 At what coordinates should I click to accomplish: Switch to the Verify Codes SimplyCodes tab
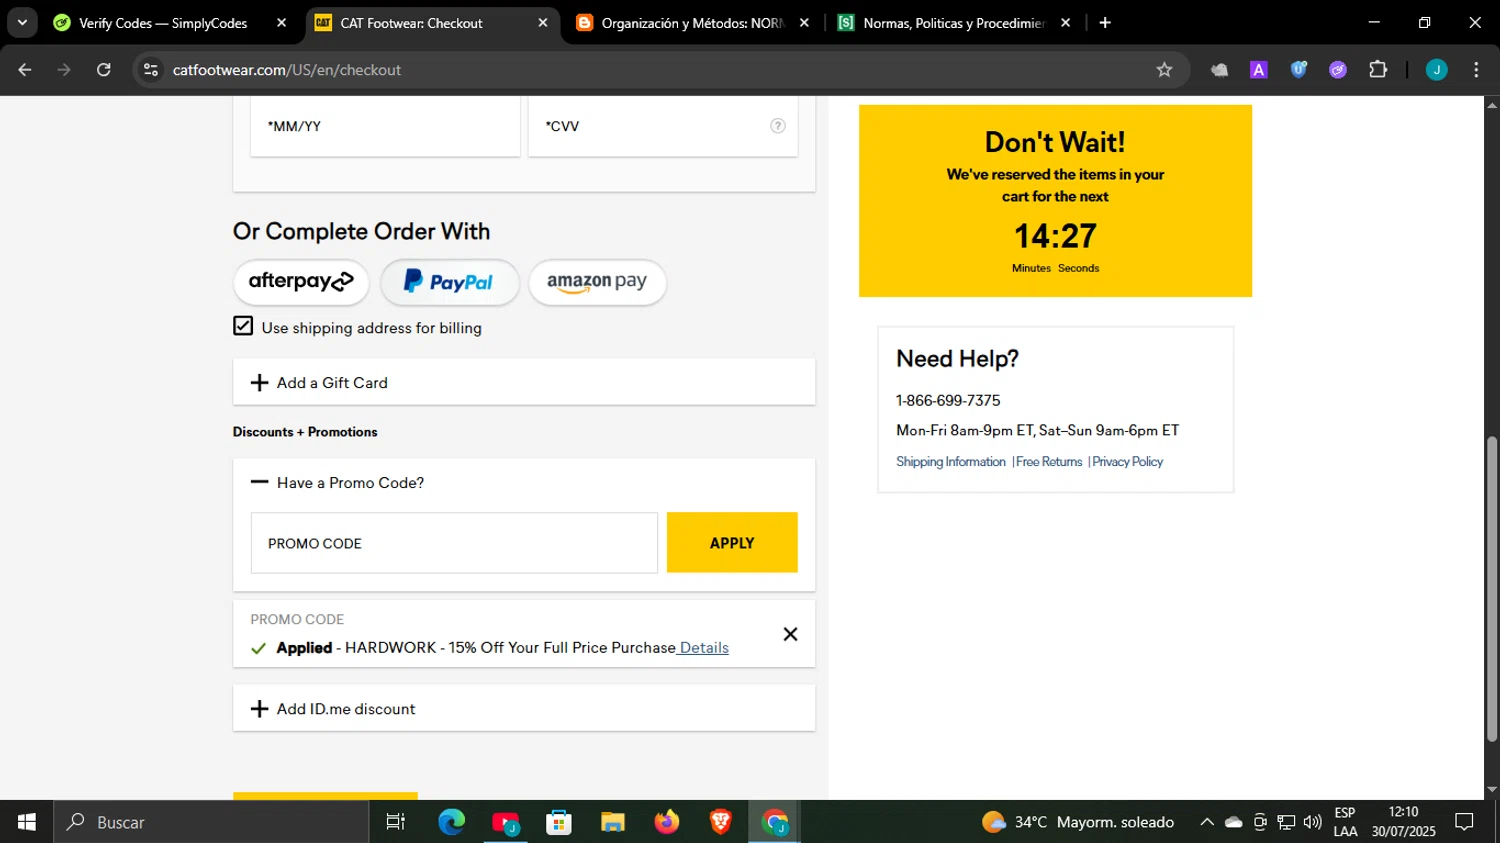click(162, 23)
